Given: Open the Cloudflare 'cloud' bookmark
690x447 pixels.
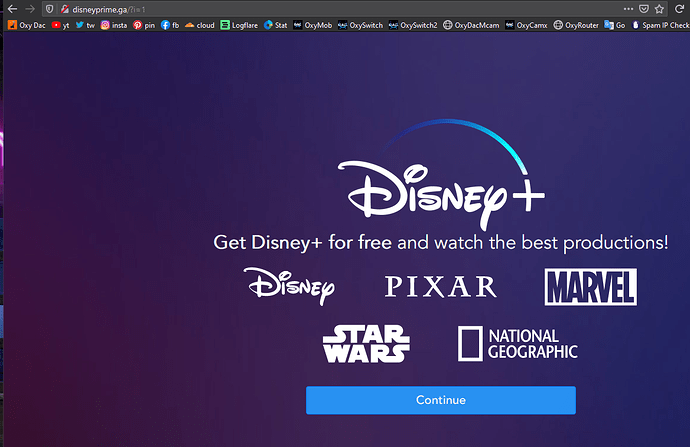Looking at the screenshot, I should [200, 25].
